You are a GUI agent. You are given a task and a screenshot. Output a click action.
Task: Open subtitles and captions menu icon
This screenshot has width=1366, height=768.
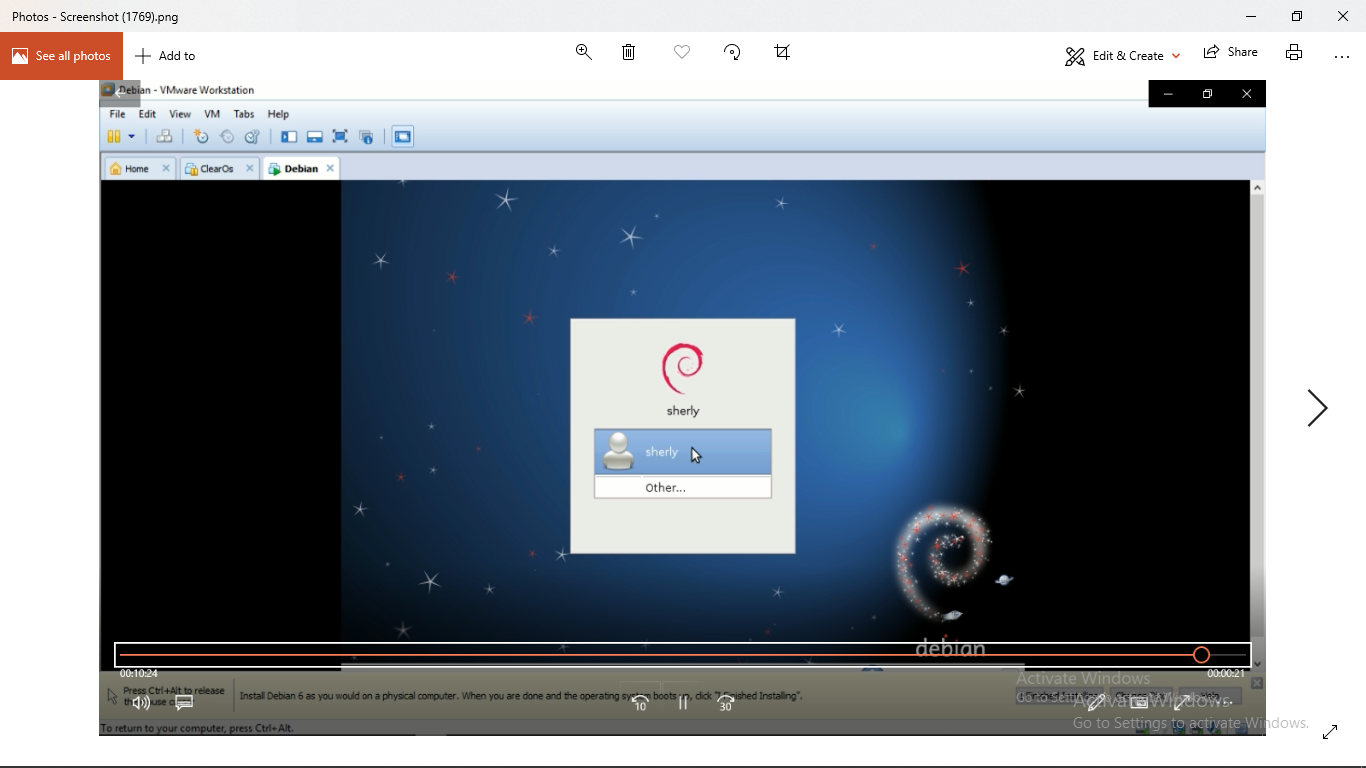[184, 703]
